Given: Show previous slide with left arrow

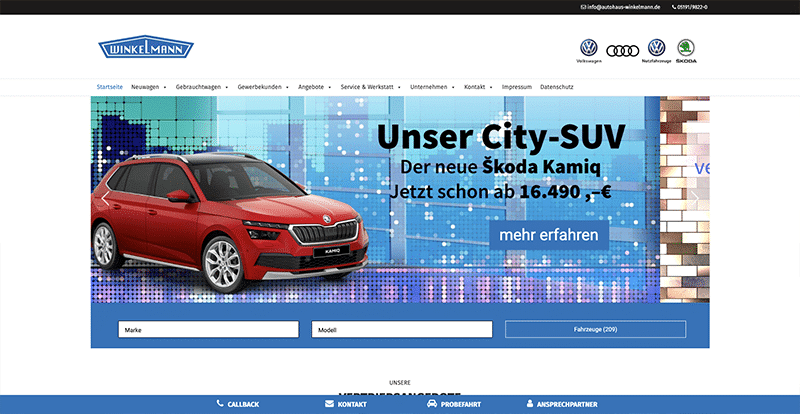Looking at the screenshot, I should tap(106, 199).
